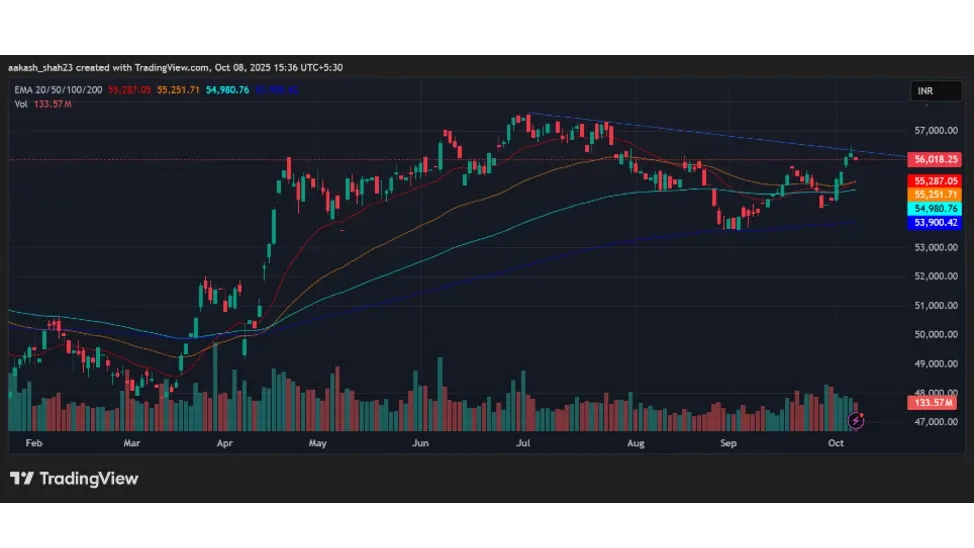Click the Jul marker on the time axis
Screen dimensions: 974x548
[523, 441]
